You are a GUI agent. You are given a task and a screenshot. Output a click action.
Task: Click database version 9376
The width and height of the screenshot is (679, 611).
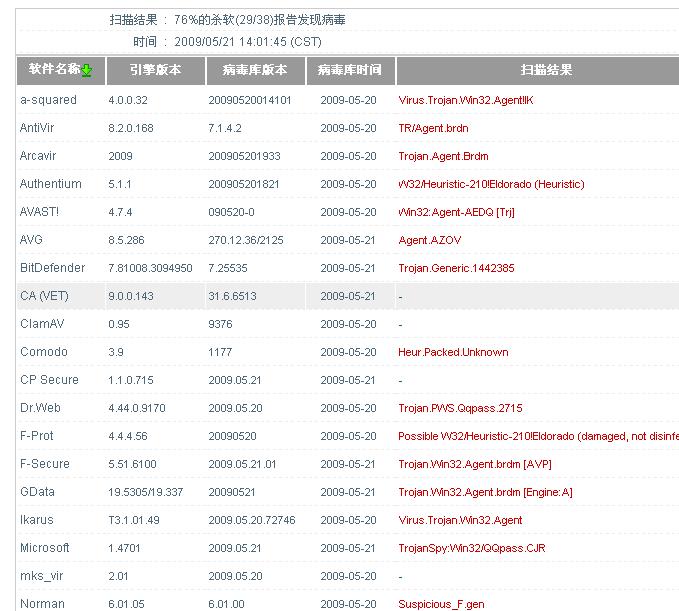point(220,324)
